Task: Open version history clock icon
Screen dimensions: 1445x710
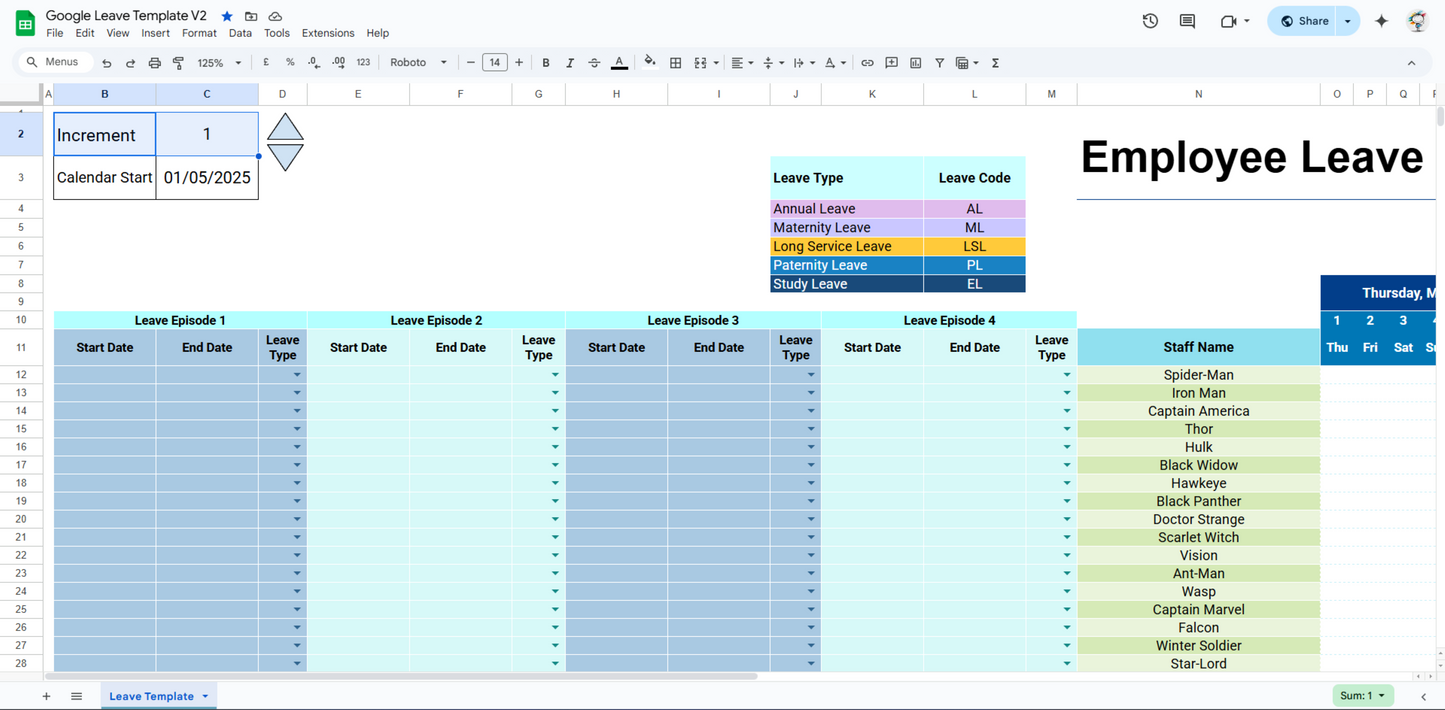Action: click(1150, 21)
